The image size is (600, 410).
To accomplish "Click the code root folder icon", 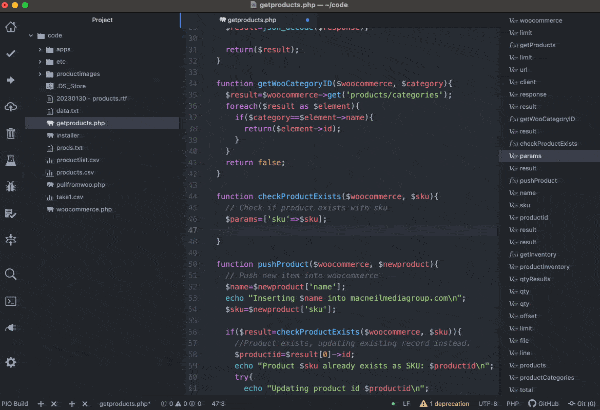I will click(x=41, y=36).
